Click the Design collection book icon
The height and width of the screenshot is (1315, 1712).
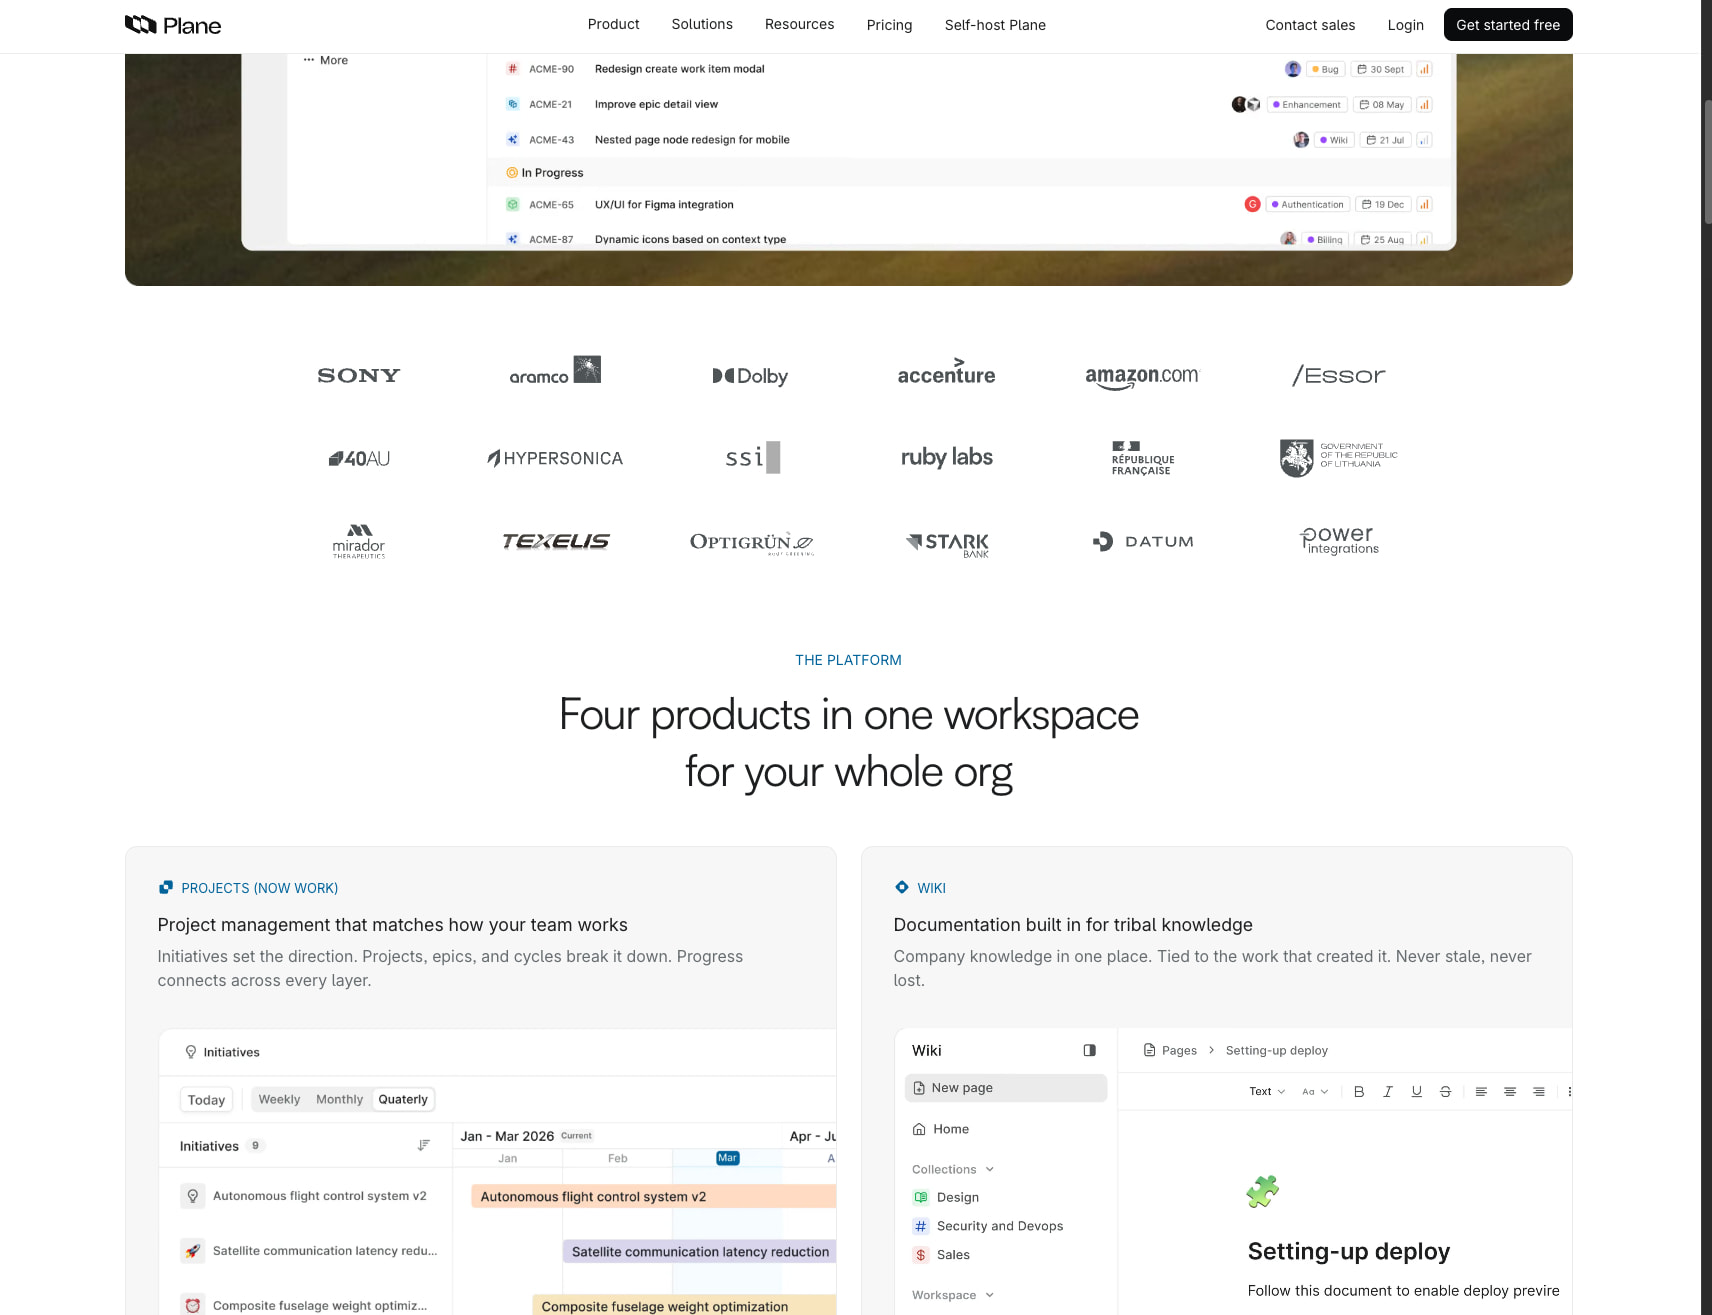click(921, 1197)
